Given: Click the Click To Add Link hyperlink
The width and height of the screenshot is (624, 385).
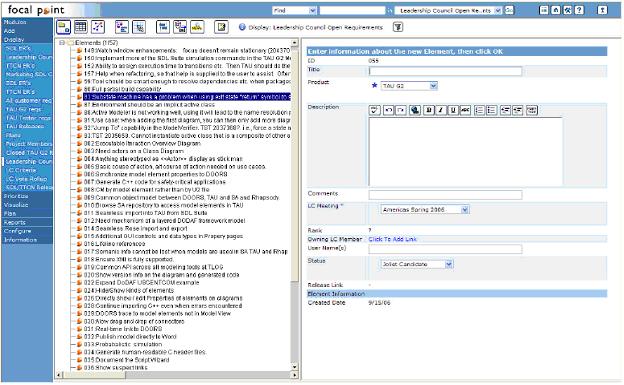Looking at the screenshot, I should (392, 239).
